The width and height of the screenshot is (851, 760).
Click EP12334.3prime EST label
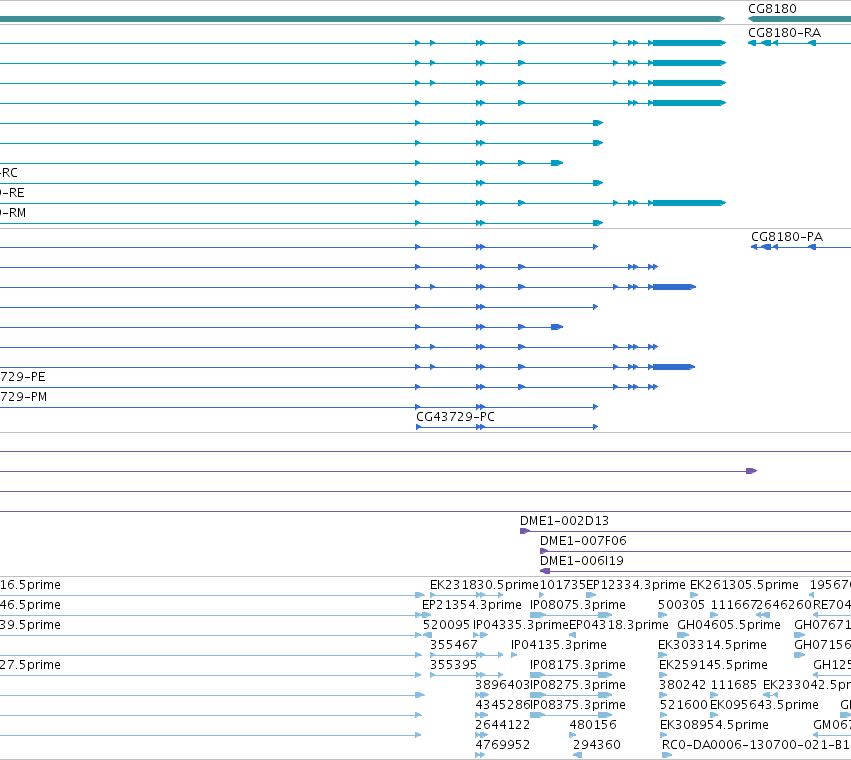click(x=636, y=585)
